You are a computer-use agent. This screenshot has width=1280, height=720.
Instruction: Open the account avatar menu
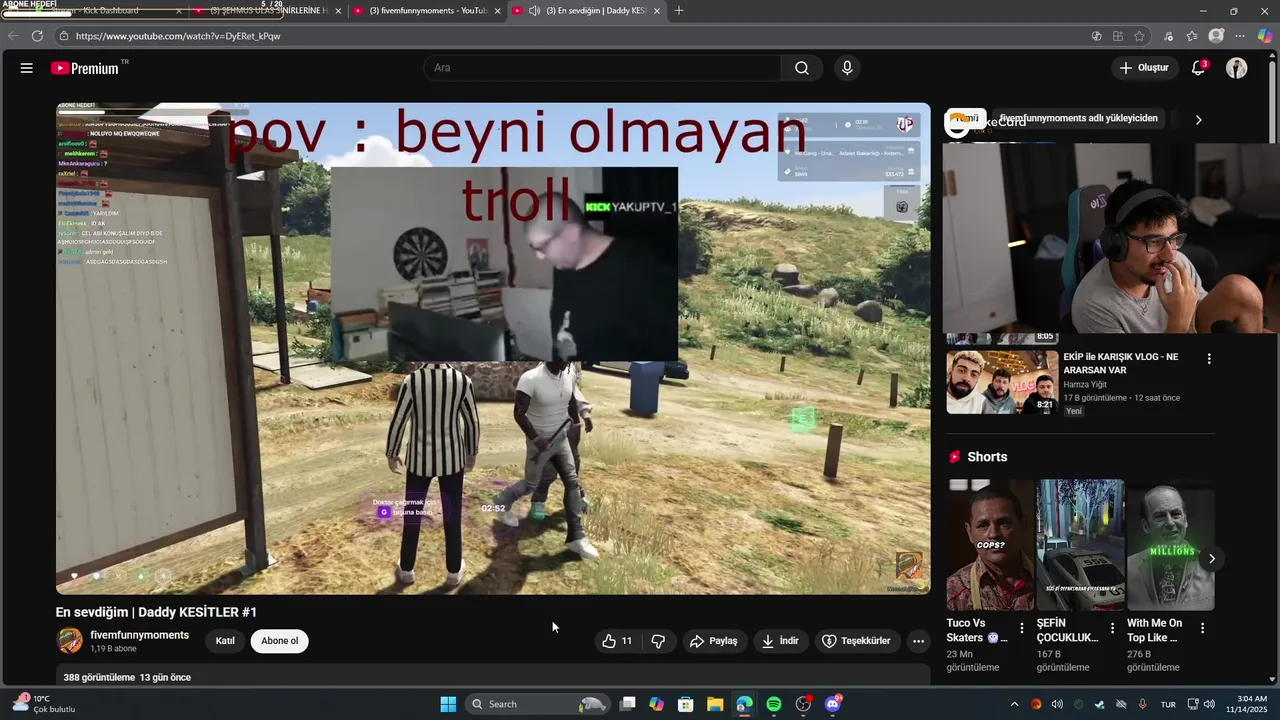1237,68
